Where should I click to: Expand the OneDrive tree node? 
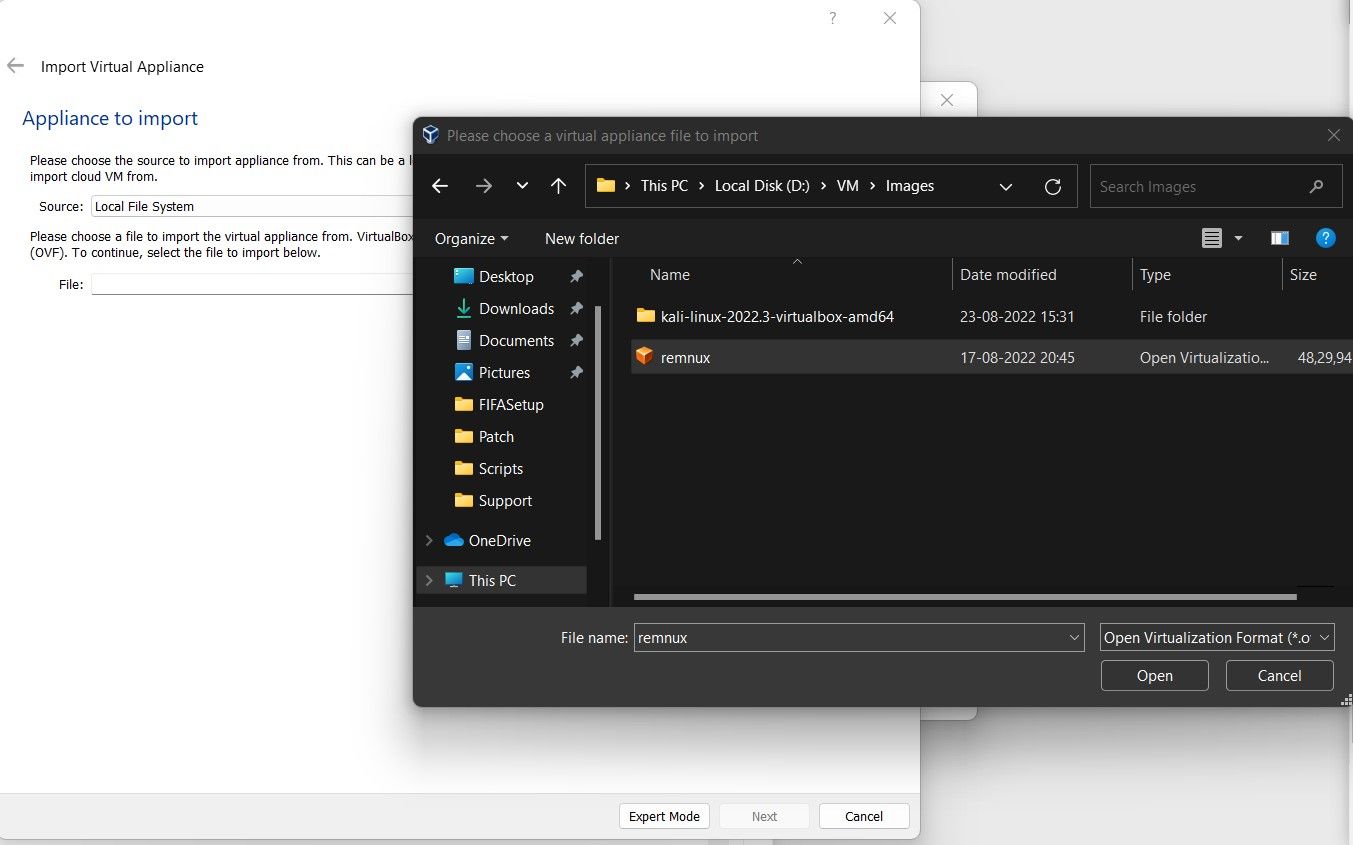coord(429,540)
